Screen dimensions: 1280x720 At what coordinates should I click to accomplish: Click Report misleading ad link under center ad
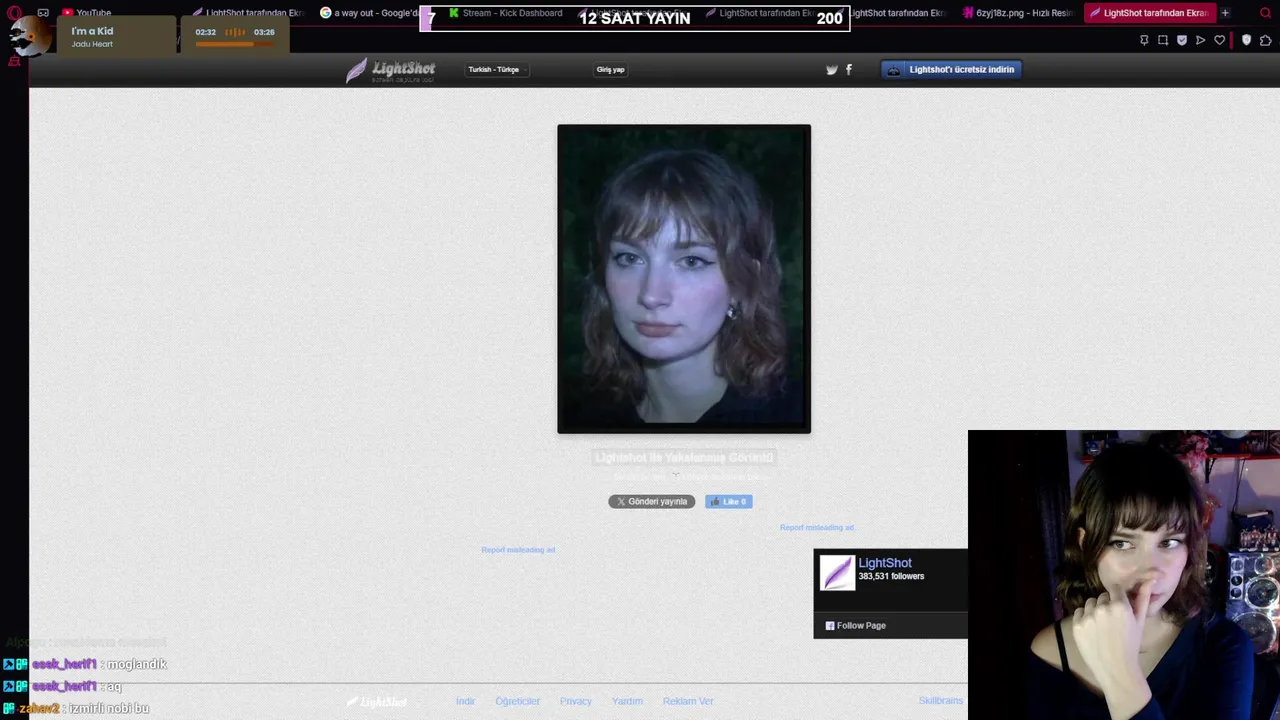coord(518,550)
